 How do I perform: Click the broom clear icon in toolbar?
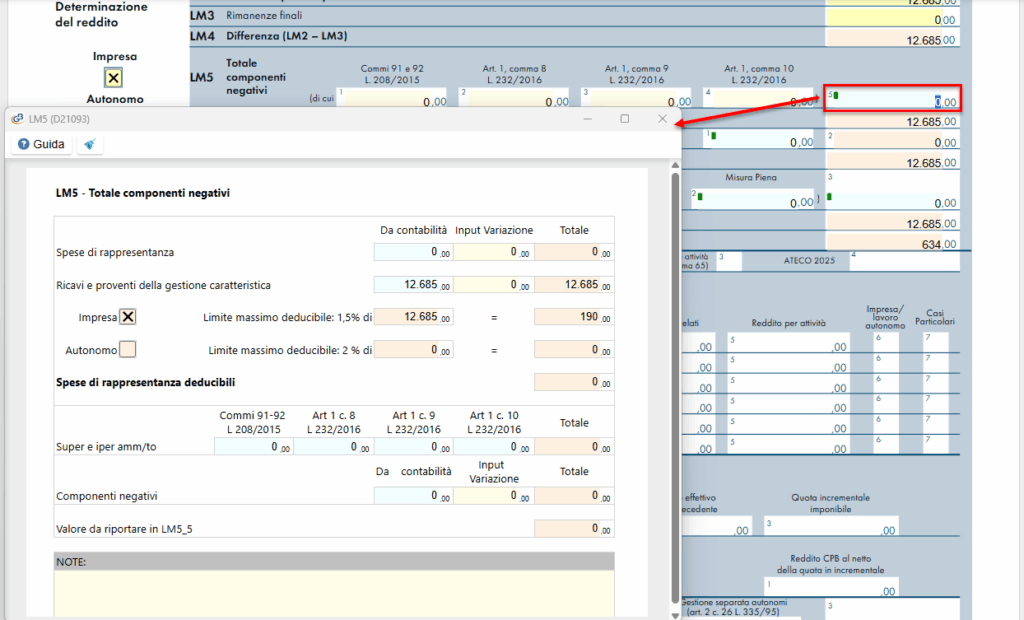pyautogui.click(x=90, y=145)
